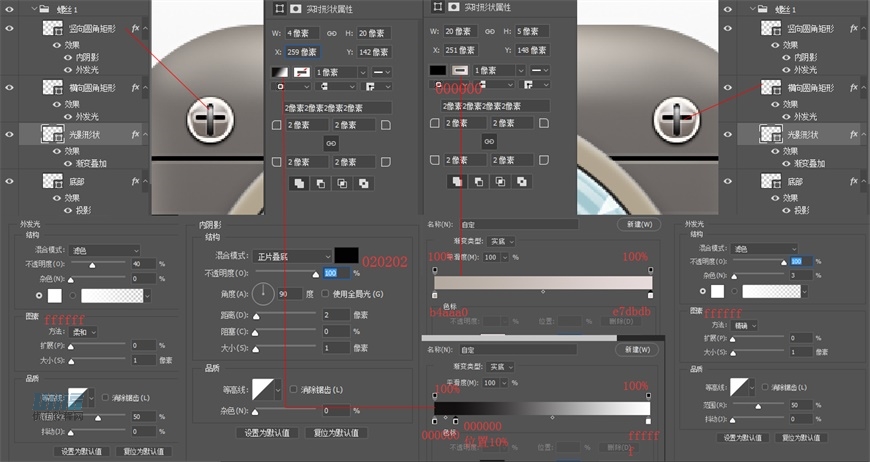Viewport: 870px width, 462px height.
Task: Click the mask icon in the X 259 panel header
Action: tap(296, 8)
